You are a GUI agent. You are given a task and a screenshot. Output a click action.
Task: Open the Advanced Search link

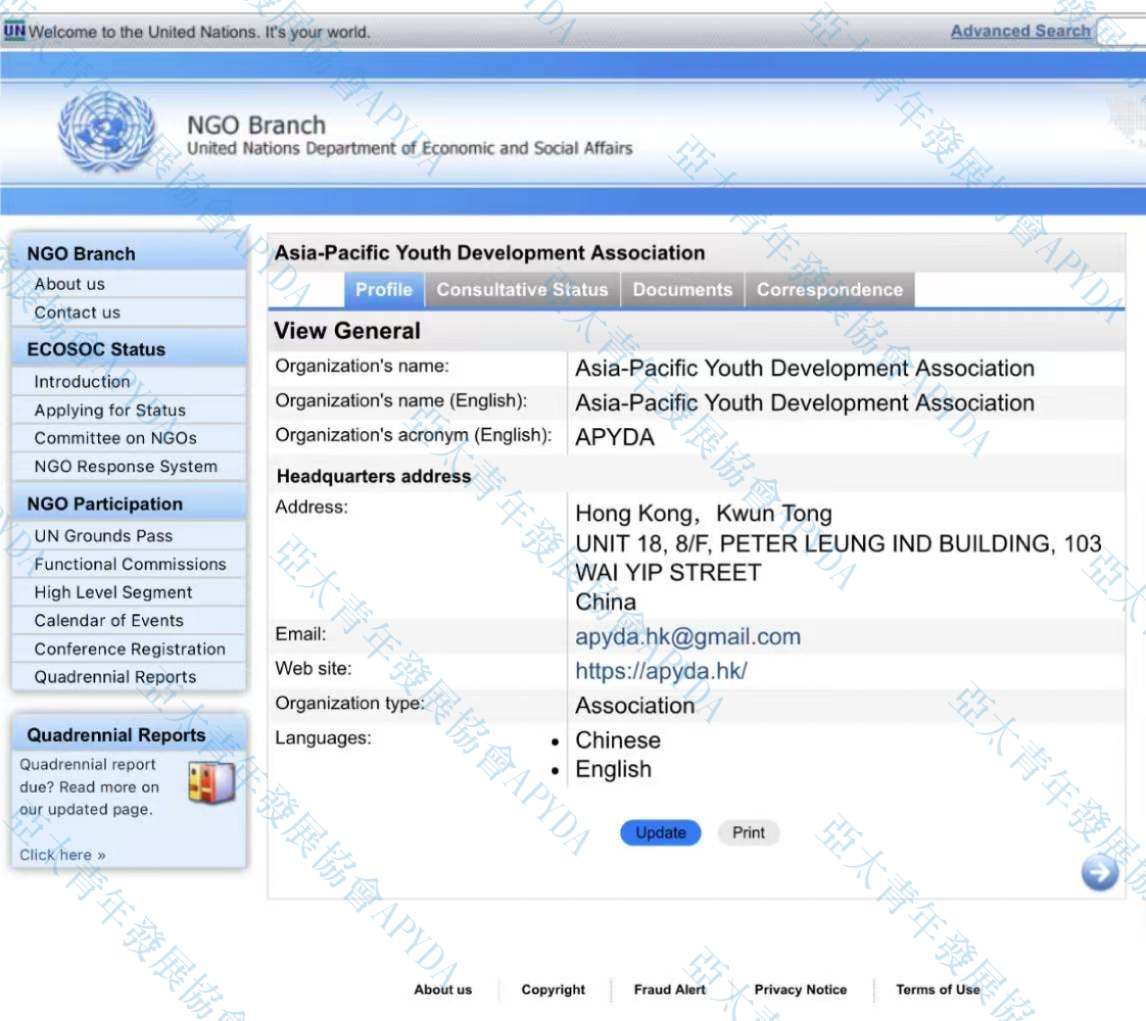[1020, 31]
